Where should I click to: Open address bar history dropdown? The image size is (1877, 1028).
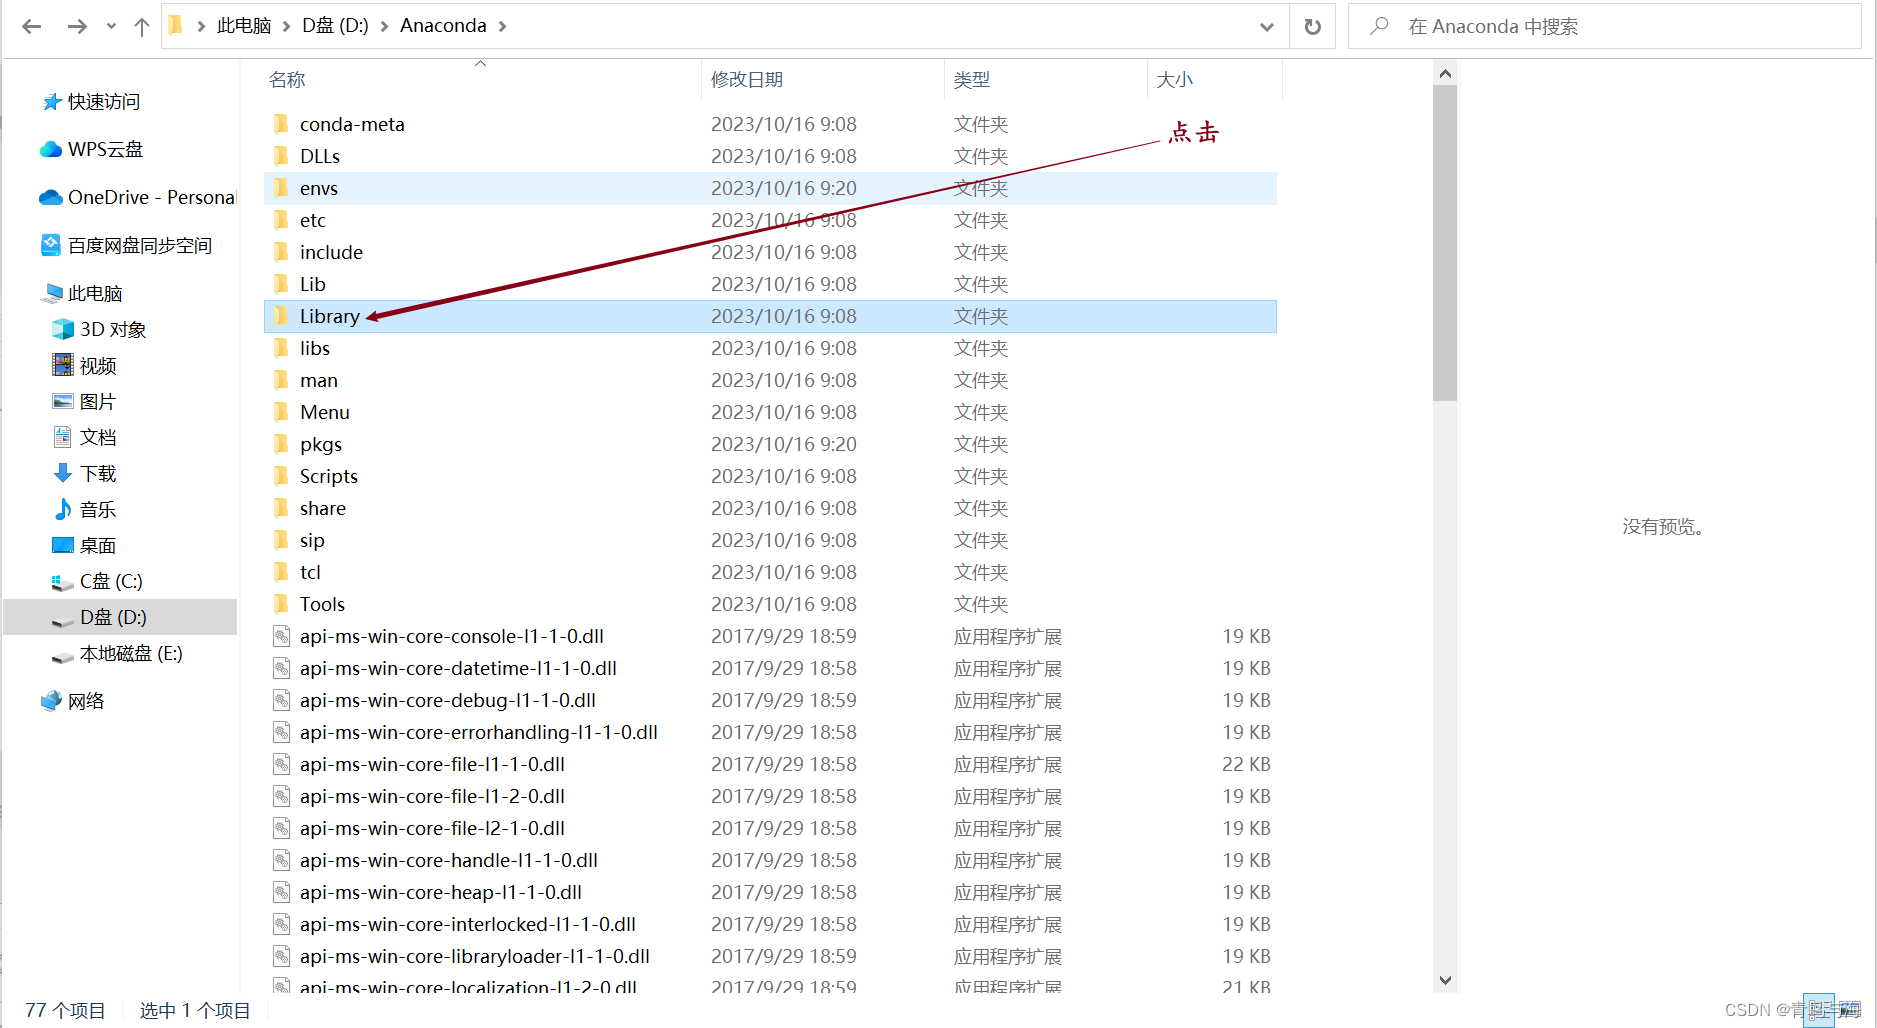pyautogui.click(x=1267, y=26)
